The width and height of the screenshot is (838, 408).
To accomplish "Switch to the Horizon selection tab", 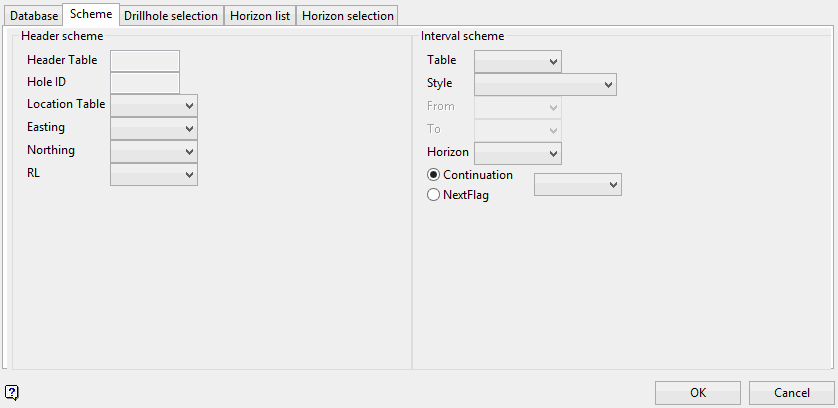I will pyautogui.click(x=348, y=16).
